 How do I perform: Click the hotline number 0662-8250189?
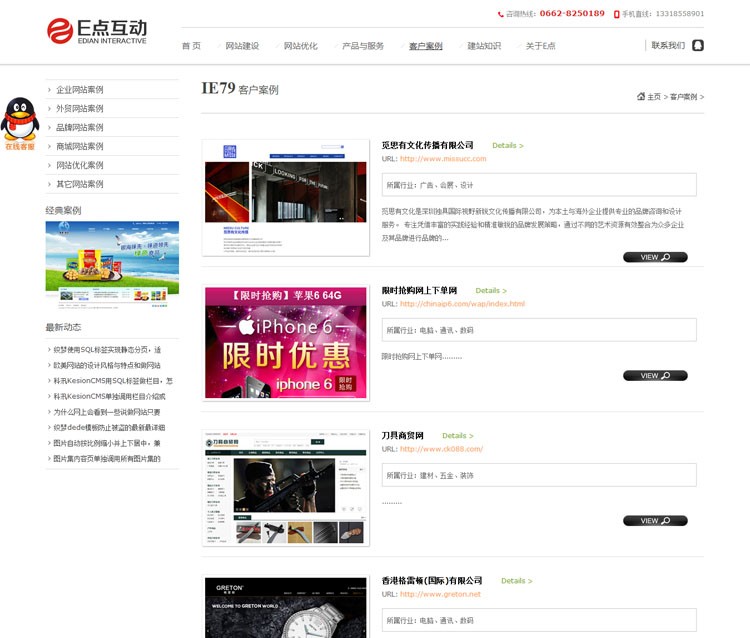(x=572, y=13)
